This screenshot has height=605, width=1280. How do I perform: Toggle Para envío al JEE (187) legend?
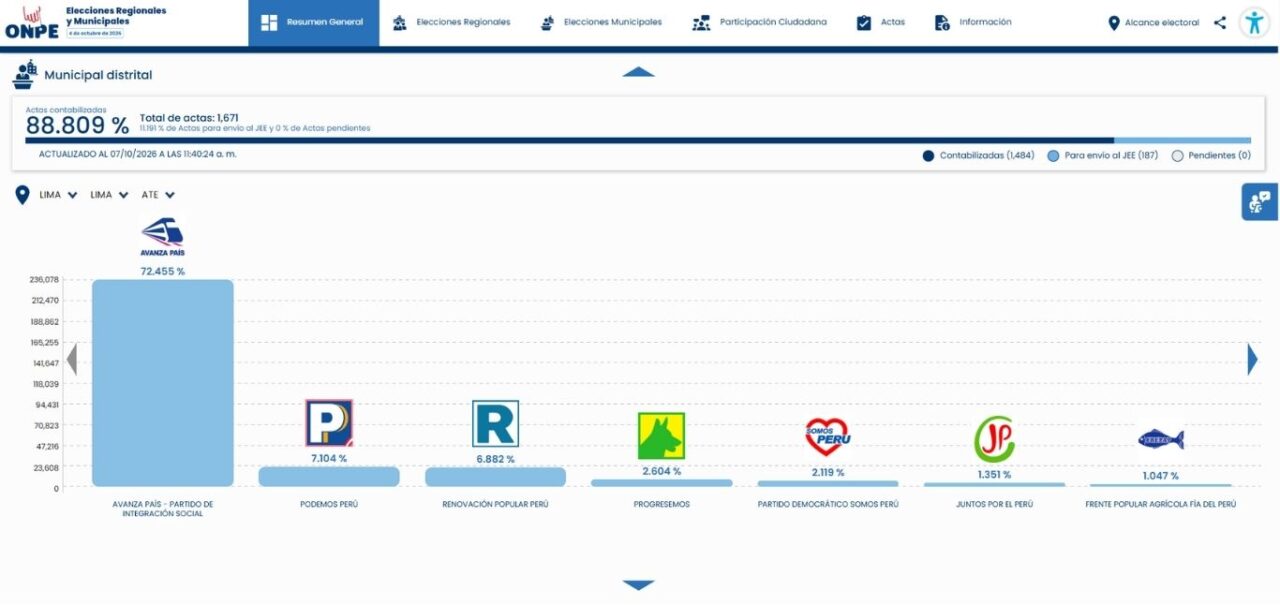click(1102, 156)
